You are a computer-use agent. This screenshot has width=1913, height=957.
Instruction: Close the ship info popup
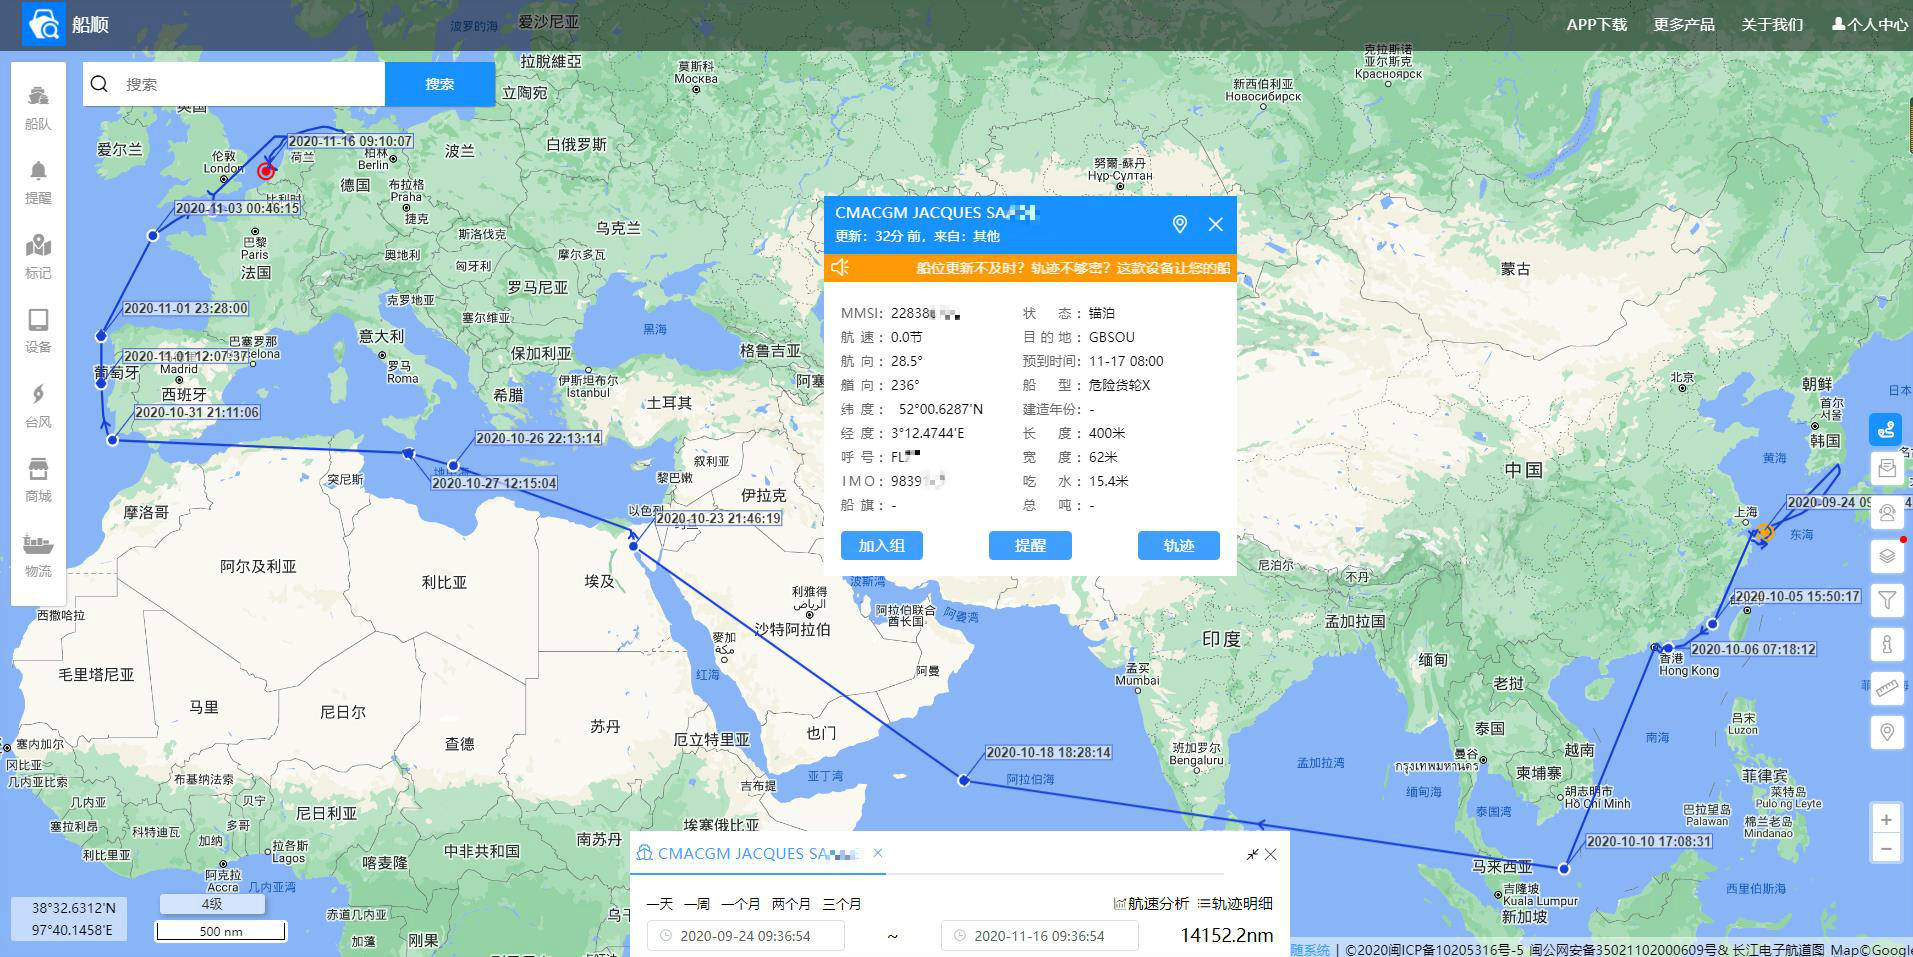1215,224
